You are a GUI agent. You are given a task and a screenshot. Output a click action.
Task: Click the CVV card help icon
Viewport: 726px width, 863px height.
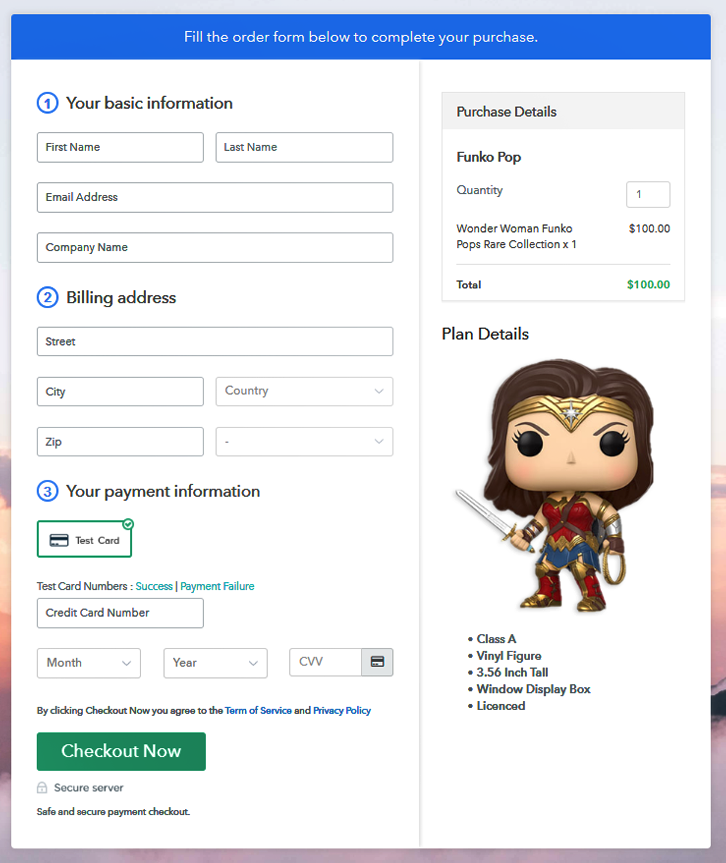(x=377, y=662)
